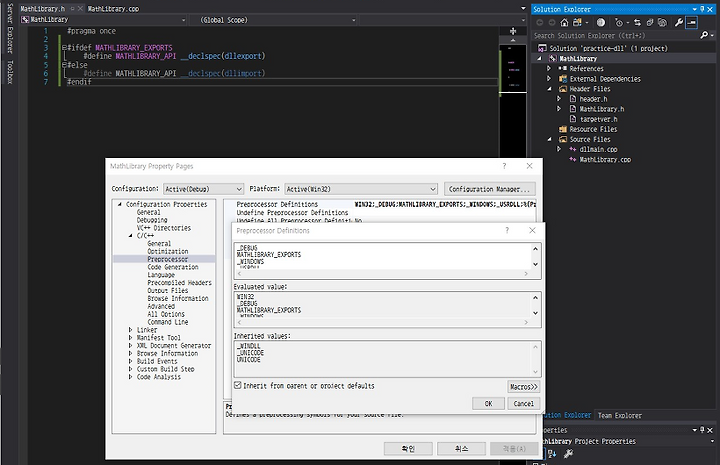
Task: Click the help question mark of MathLibrary Property Pages
Action: (504, 166)
